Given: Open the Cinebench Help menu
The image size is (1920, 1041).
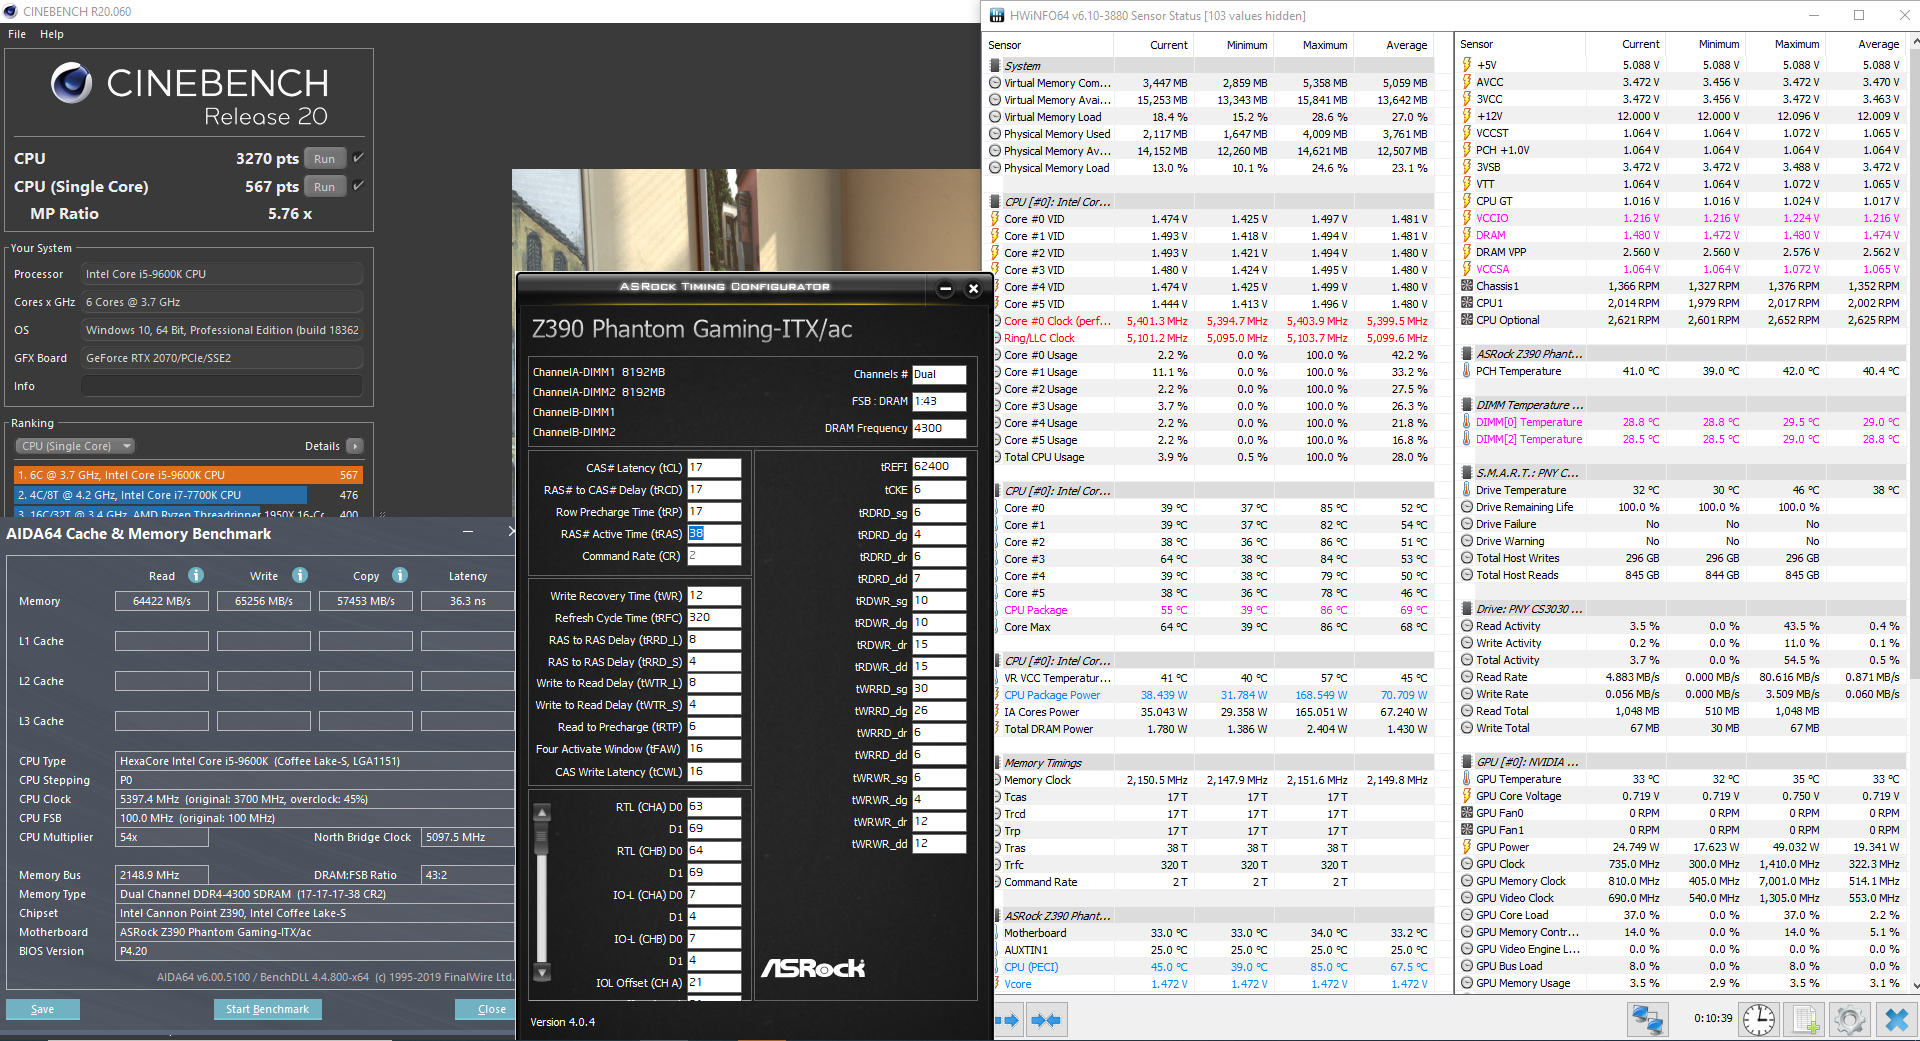Looking at the screenshot, I should point(52,34).
